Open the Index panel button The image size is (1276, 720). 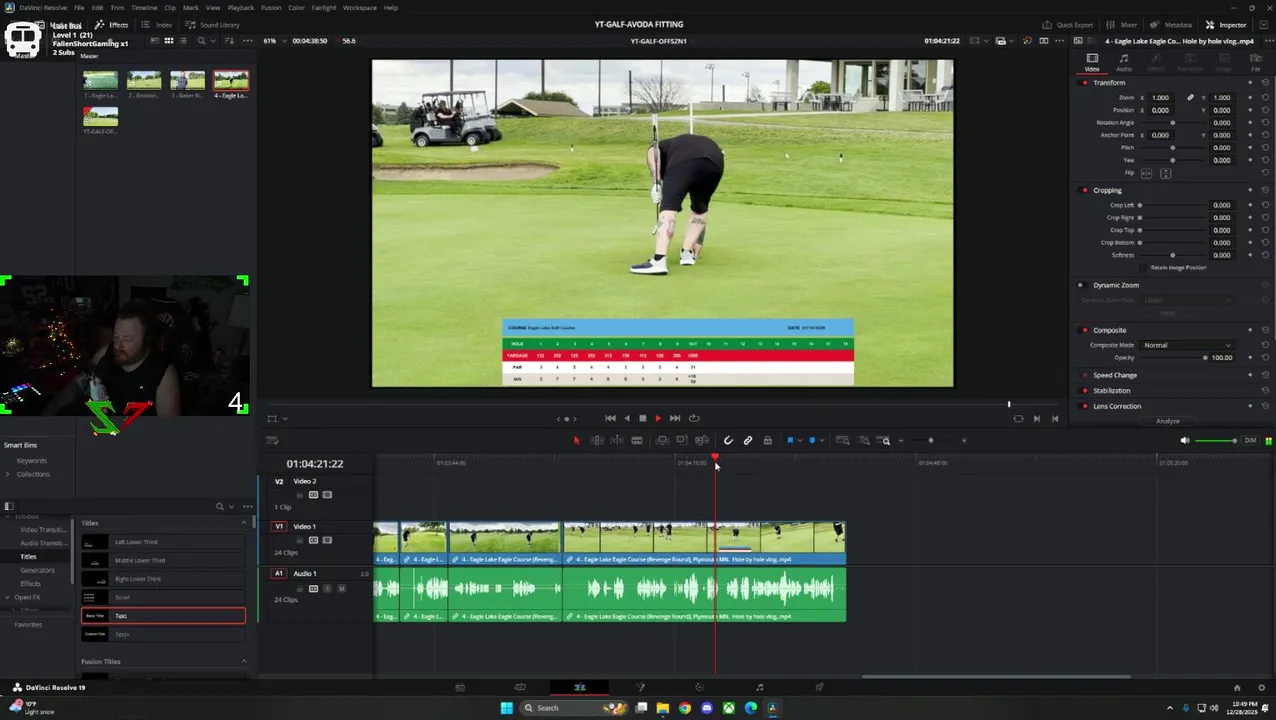[x=157, y=25]
